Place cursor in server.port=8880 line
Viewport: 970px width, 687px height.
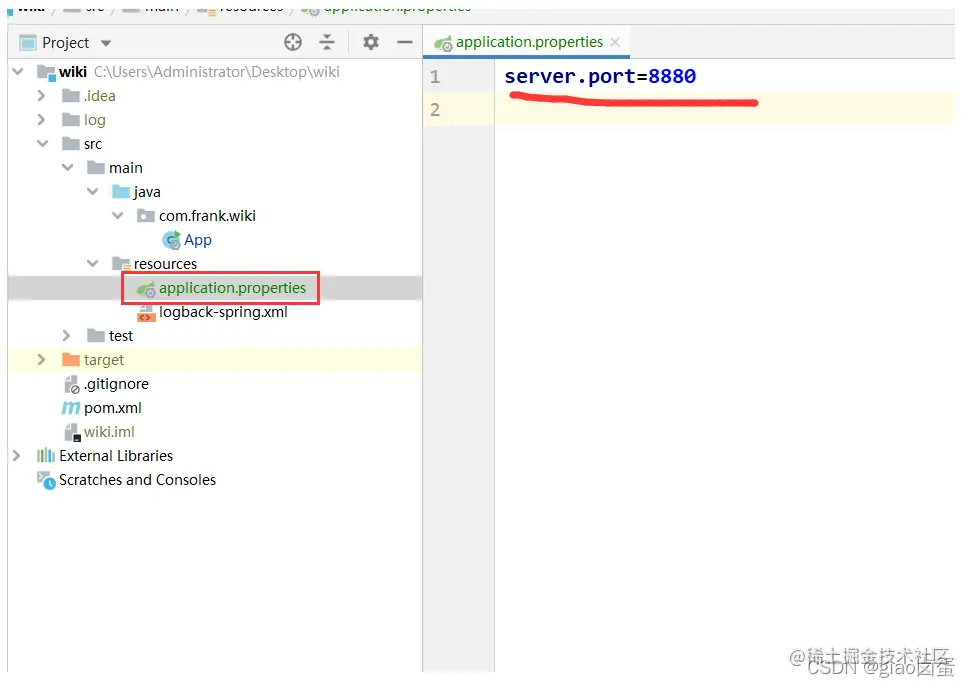[600, 76]
